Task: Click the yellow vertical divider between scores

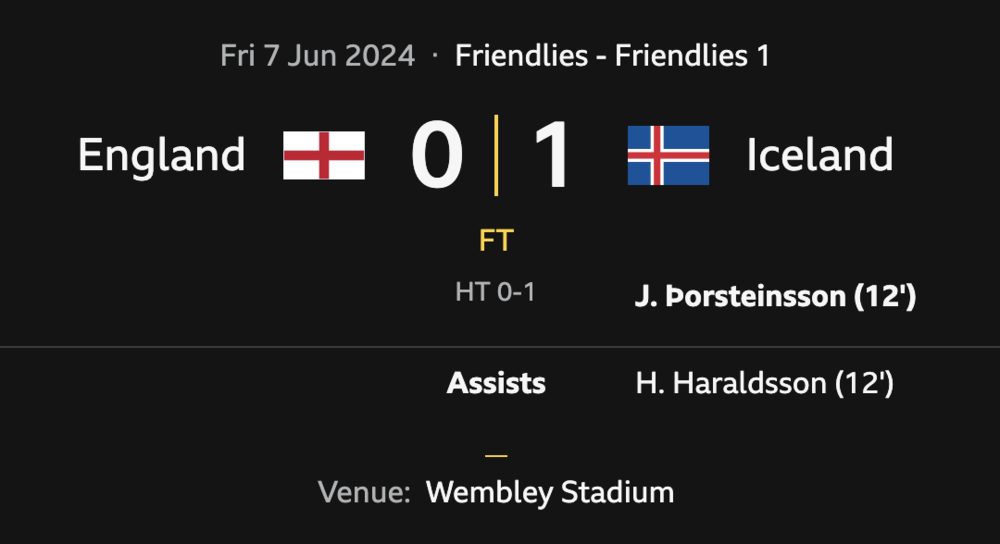Action: (496, 155)
